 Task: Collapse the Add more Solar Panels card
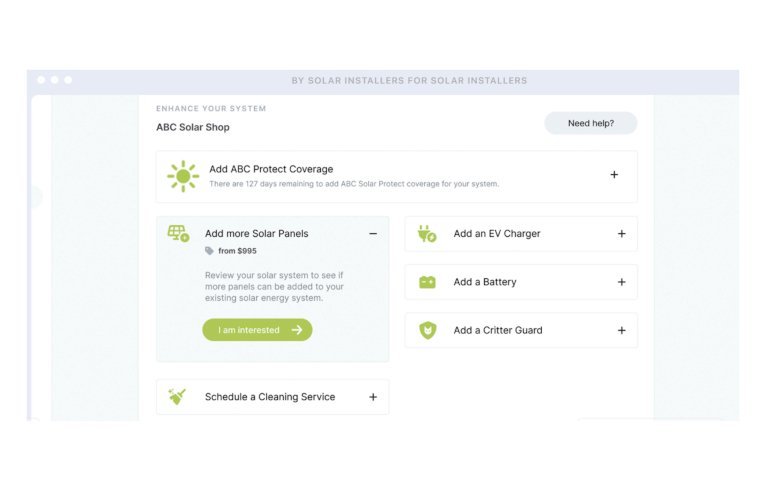tap(373, 234)
